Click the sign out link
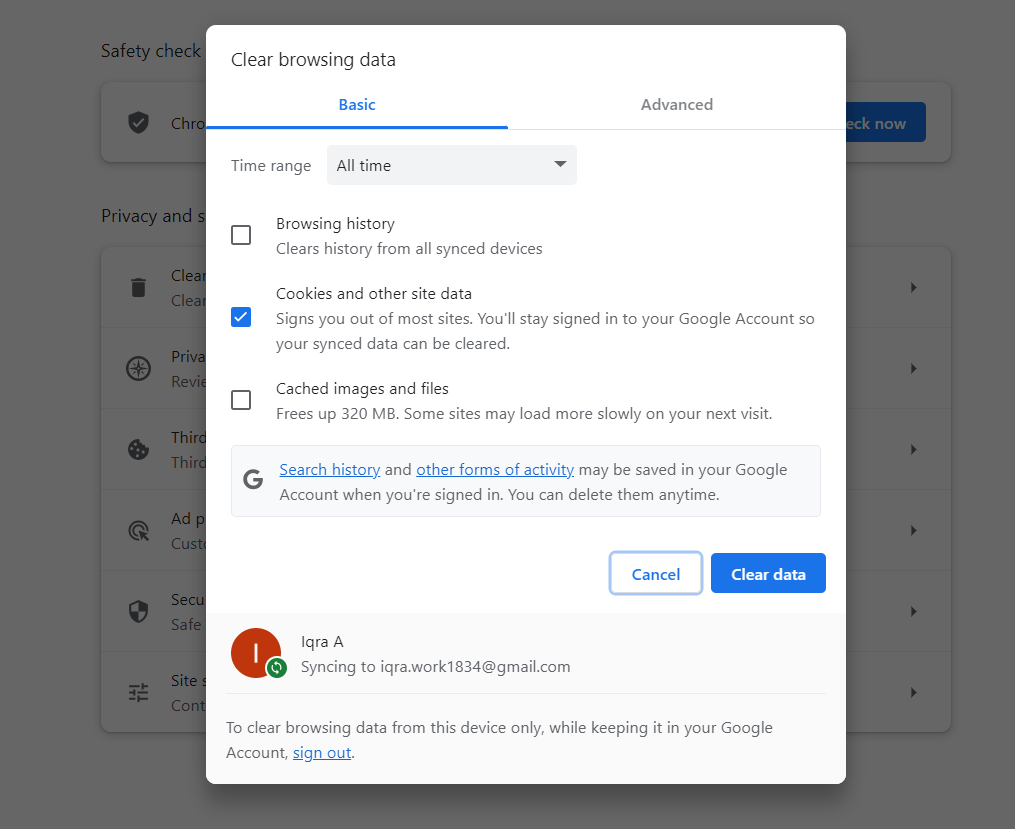The height and width of the screenshot is (829, 1015). coord(322,753)
